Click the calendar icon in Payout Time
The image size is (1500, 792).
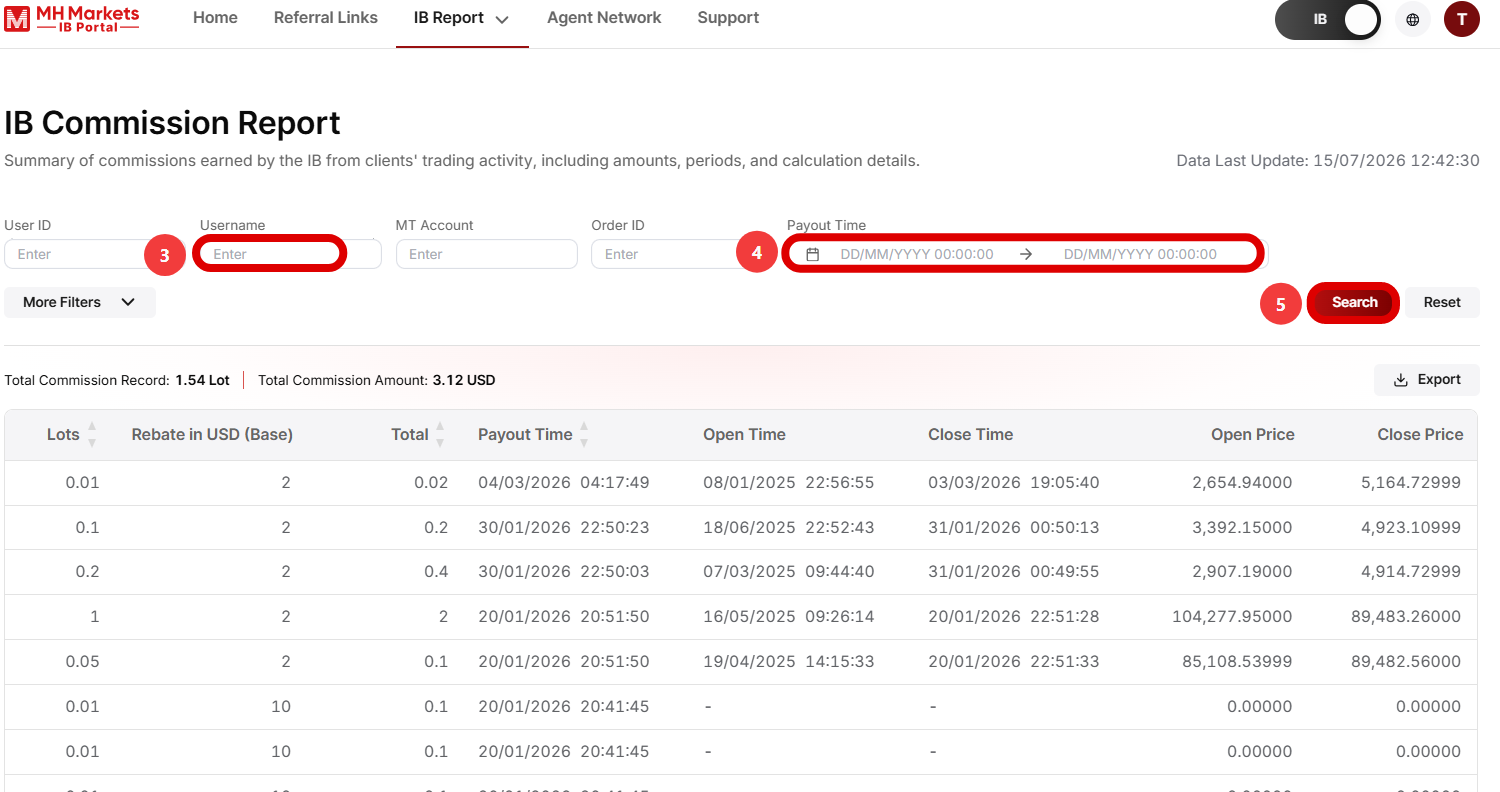coord(813,254)
